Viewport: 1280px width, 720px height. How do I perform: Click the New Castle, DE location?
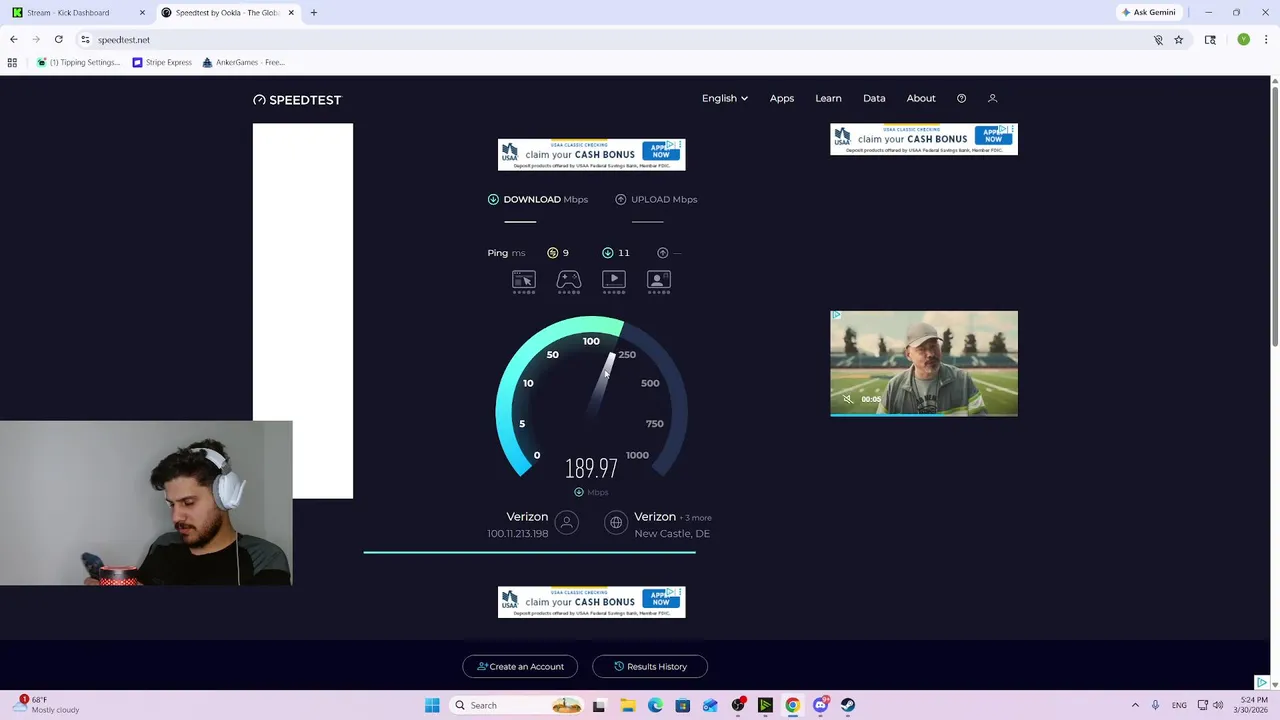[x=672, y=534]
